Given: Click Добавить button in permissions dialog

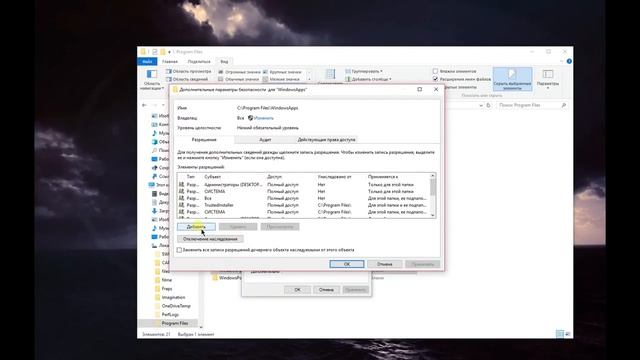Looking at the screenshot, I should (196, 227).
